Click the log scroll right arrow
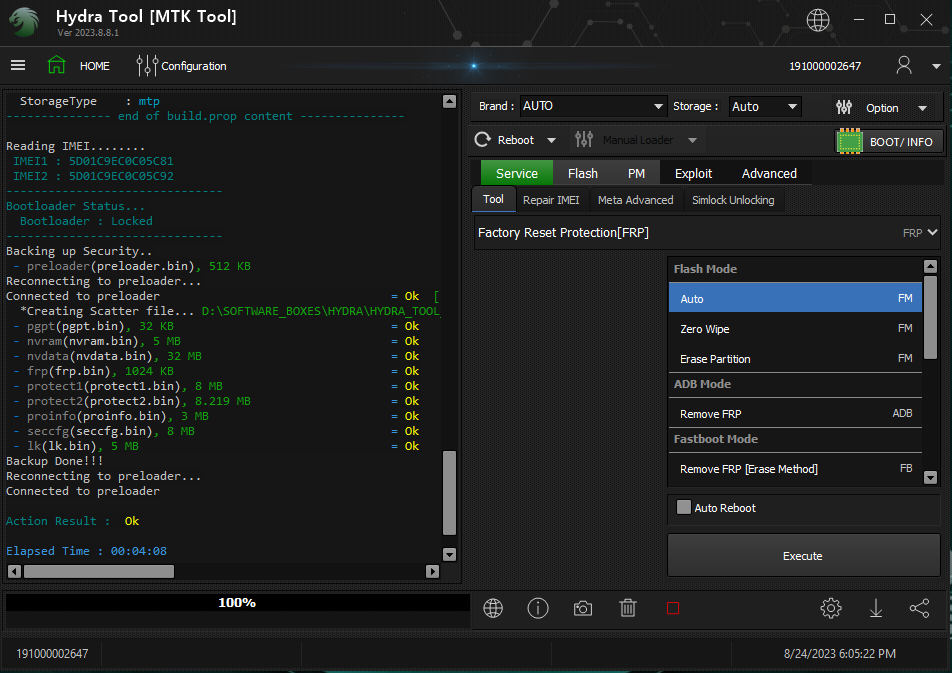This screenshot has height=673, width=952. coord(432,571)
